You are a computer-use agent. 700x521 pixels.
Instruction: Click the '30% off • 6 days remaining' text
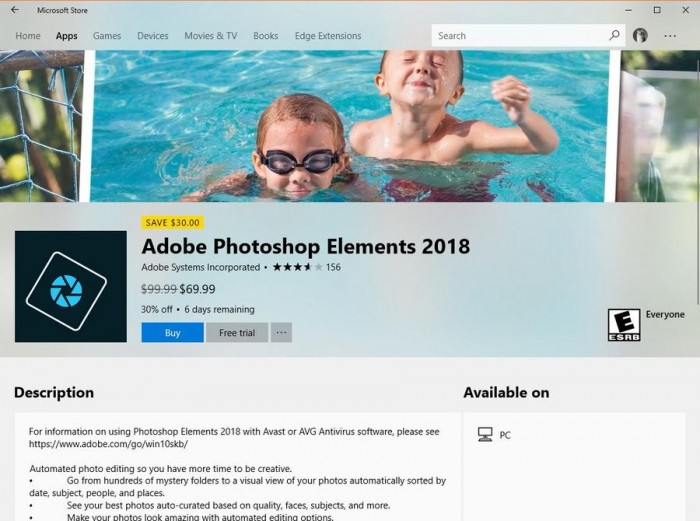pyautogui.click(x=198, y=309)
